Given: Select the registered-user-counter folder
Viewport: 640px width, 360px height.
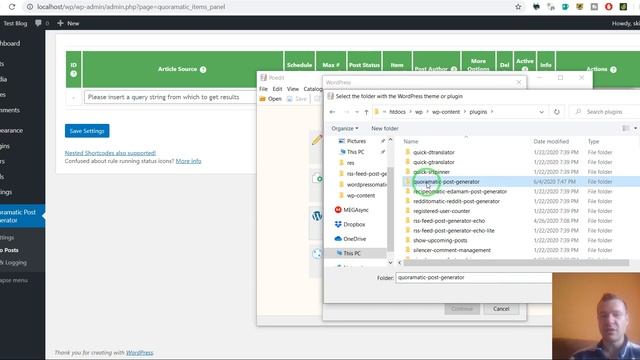Looking at the screenshot, I should coord(441,211).
